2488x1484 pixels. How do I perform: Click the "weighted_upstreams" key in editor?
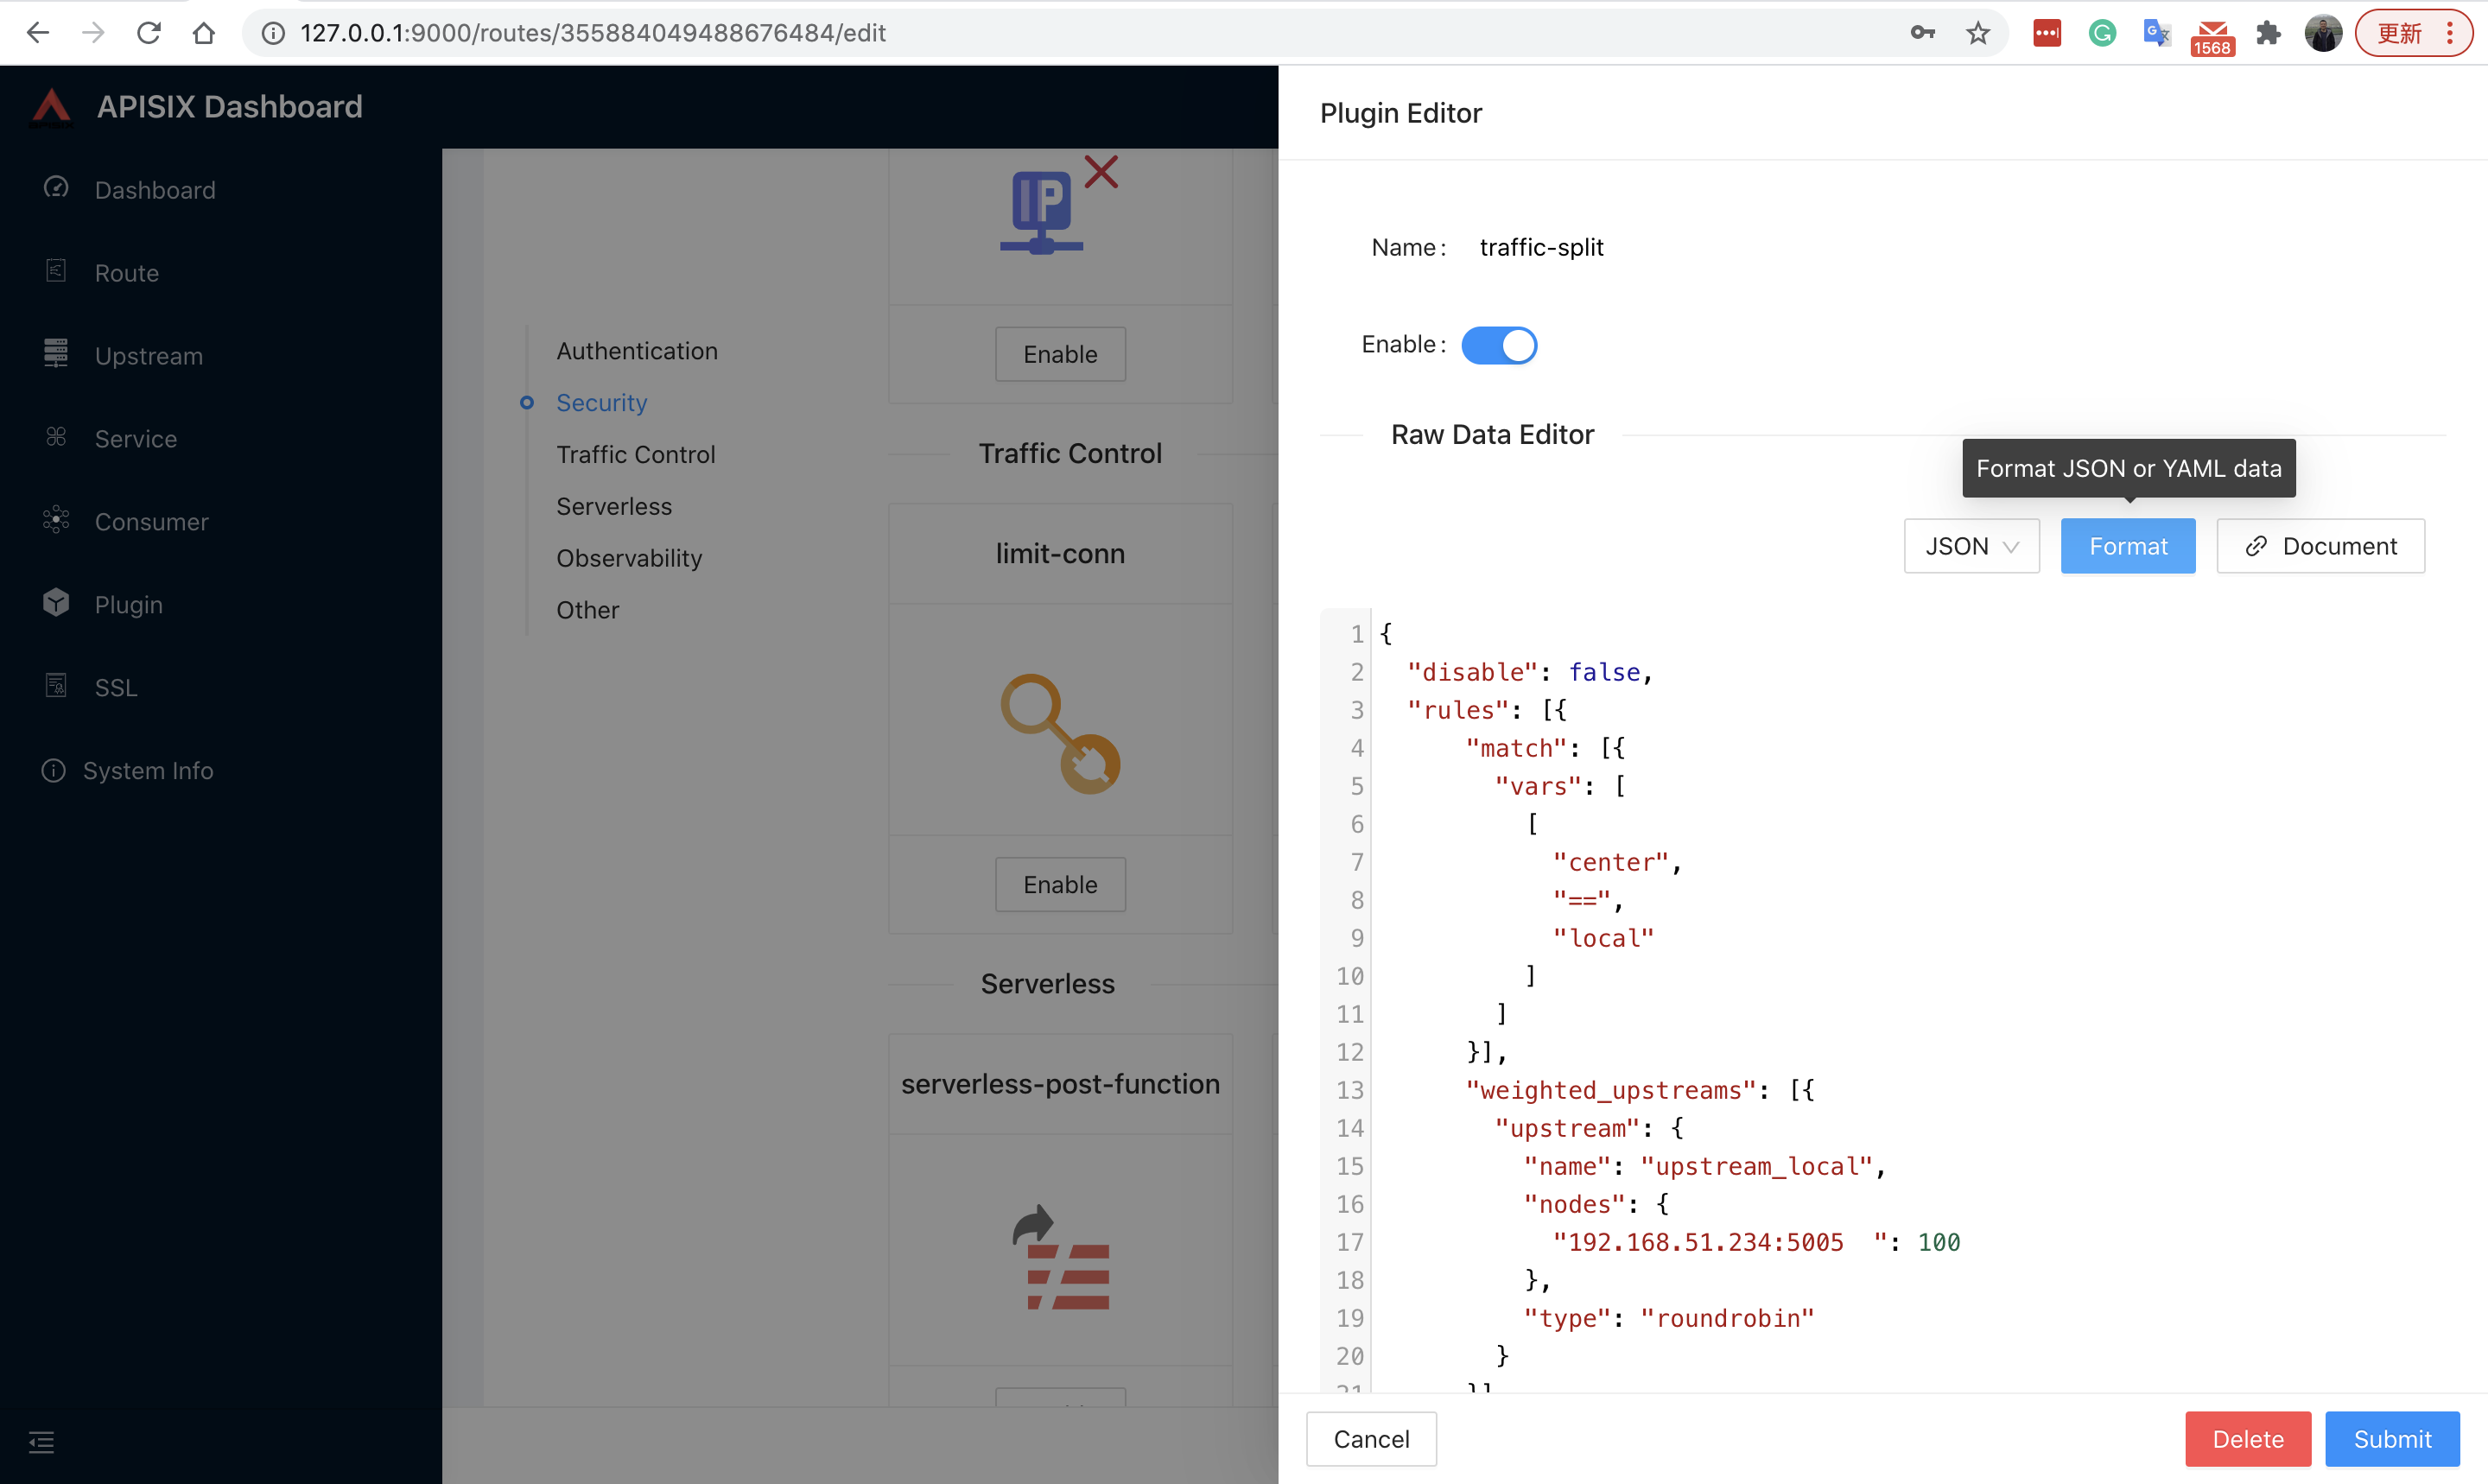click(x=1611, y=1090)
